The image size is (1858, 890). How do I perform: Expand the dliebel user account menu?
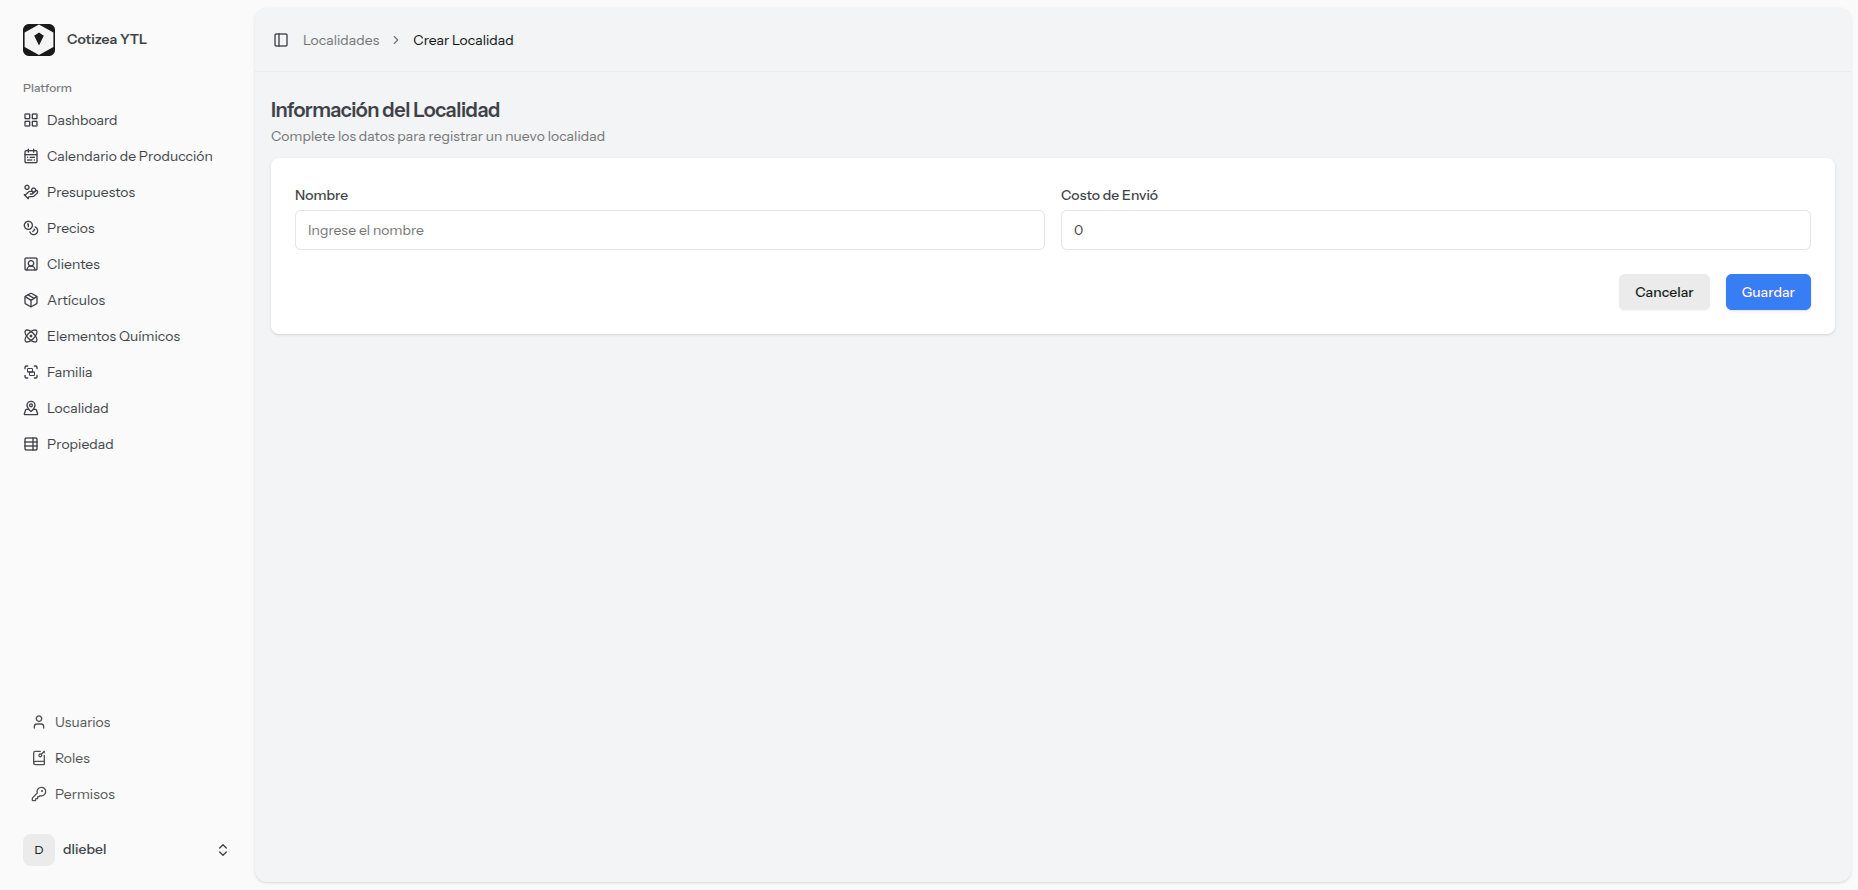(85, 849)
